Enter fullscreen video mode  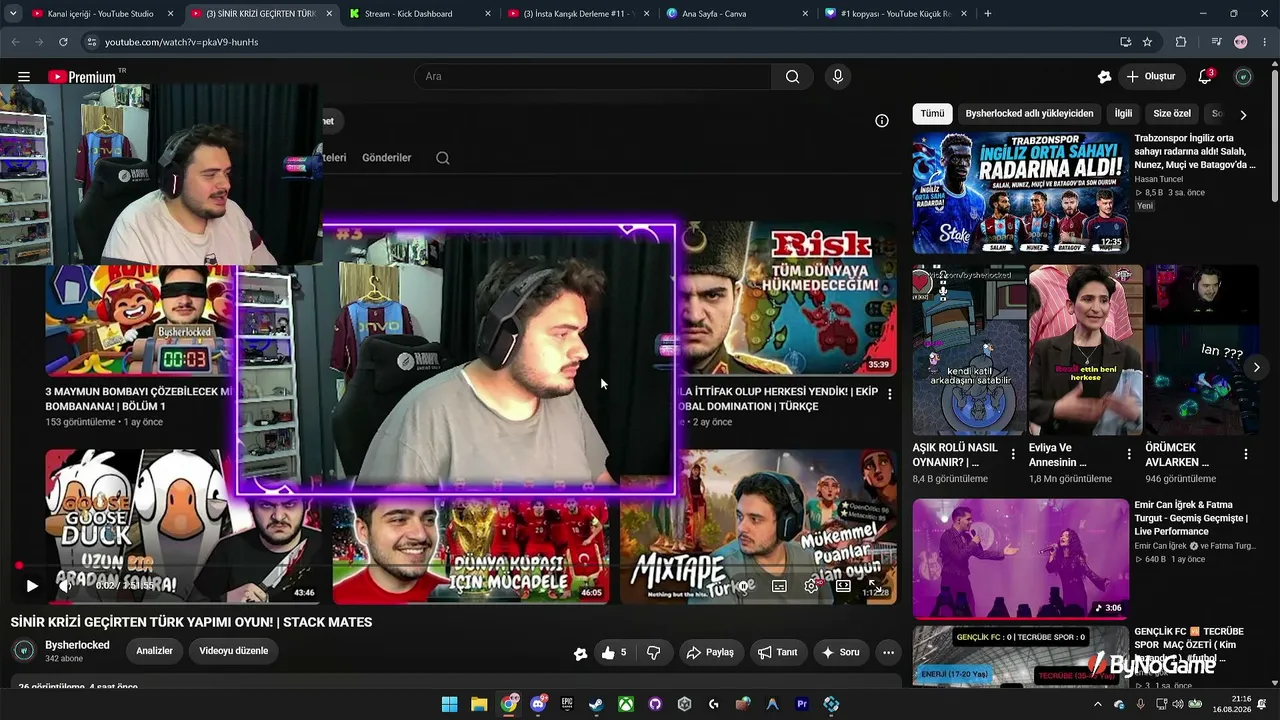click(875, 586)
